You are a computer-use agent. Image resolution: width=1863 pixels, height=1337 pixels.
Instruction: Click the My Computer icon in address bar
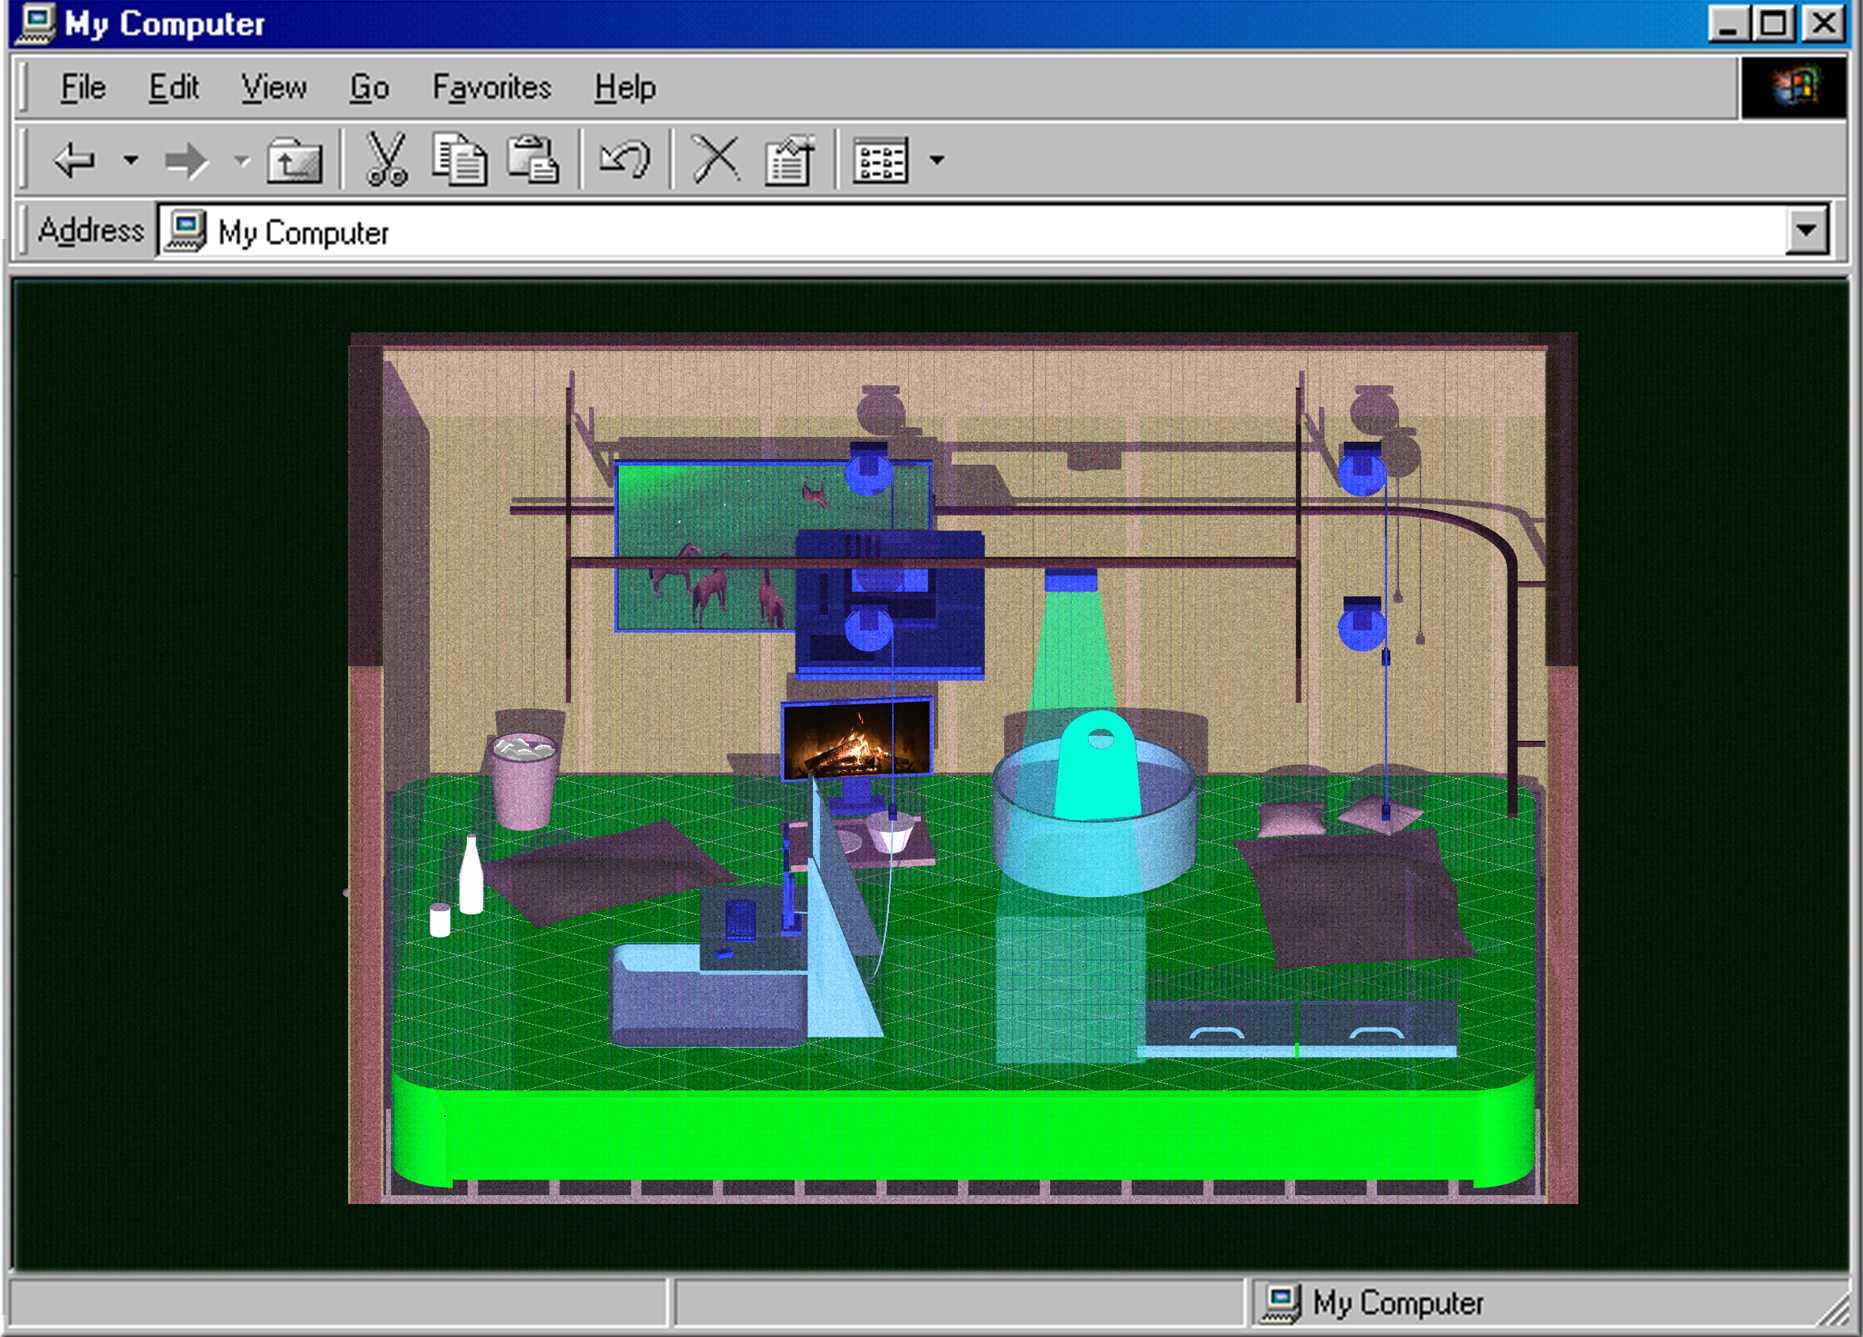pos(185,231)
